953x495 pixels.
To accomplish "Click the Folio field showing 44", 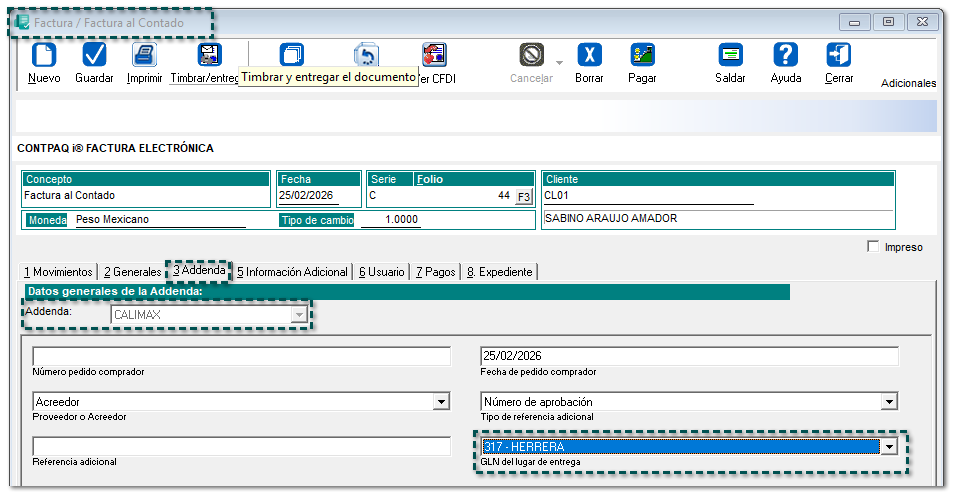I will (464, 196).
